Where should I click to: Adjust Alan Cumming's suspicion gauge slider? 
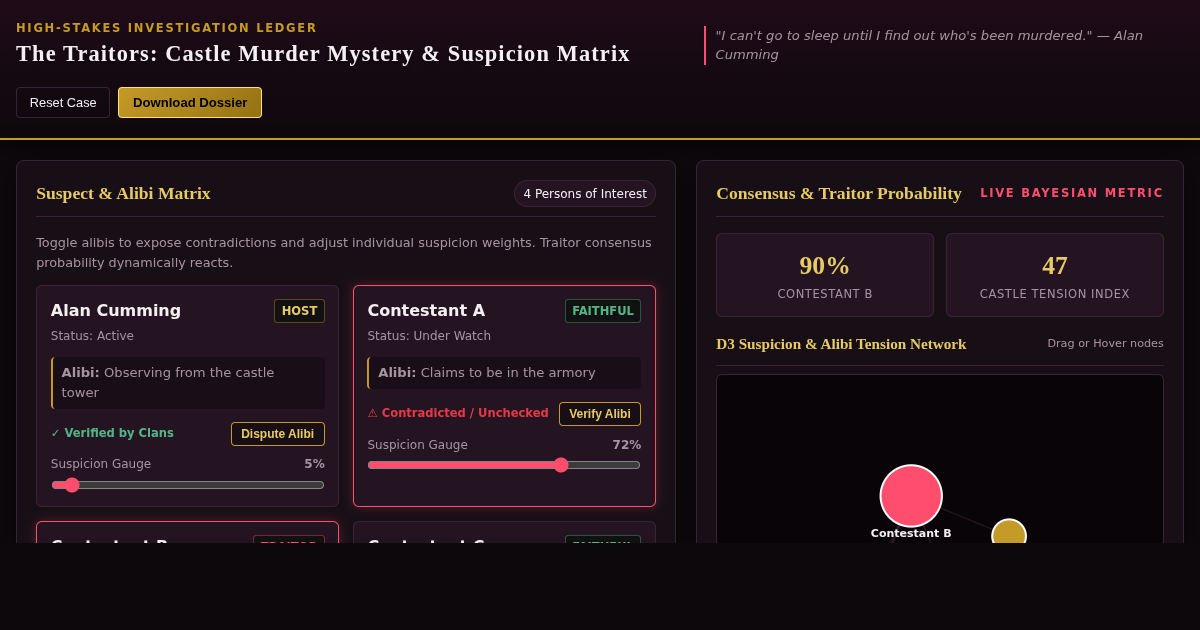pos(188,485)
